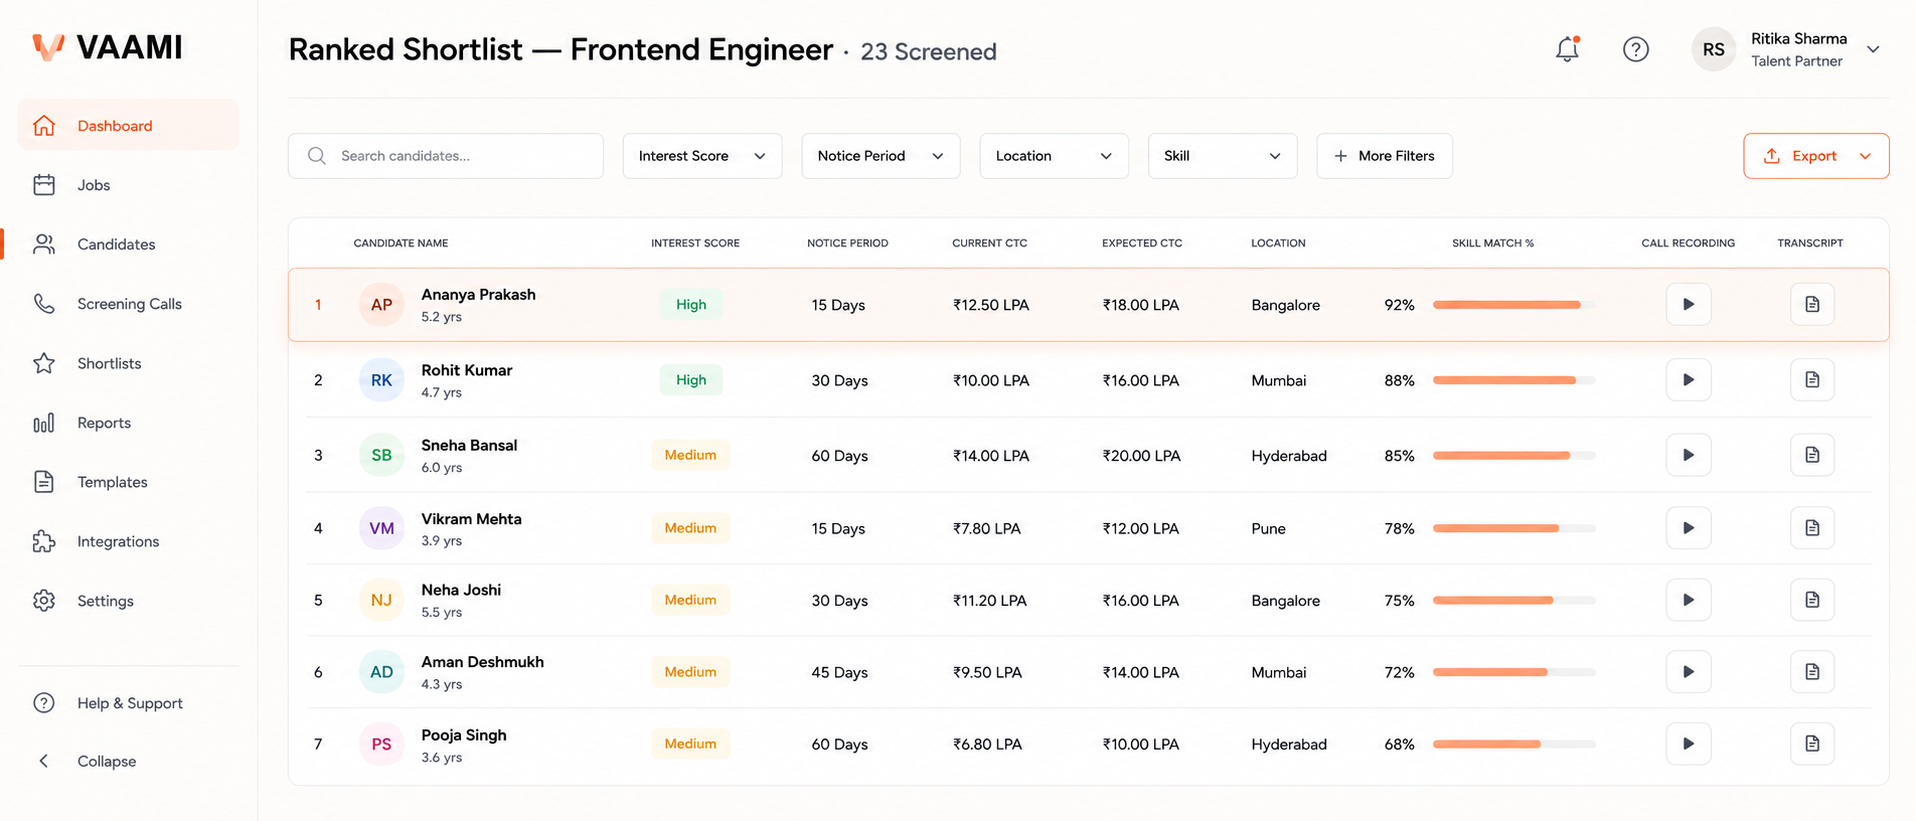Click the SB avatar of Sneha Bansal
1916x821 pixels.
point(382,455)
